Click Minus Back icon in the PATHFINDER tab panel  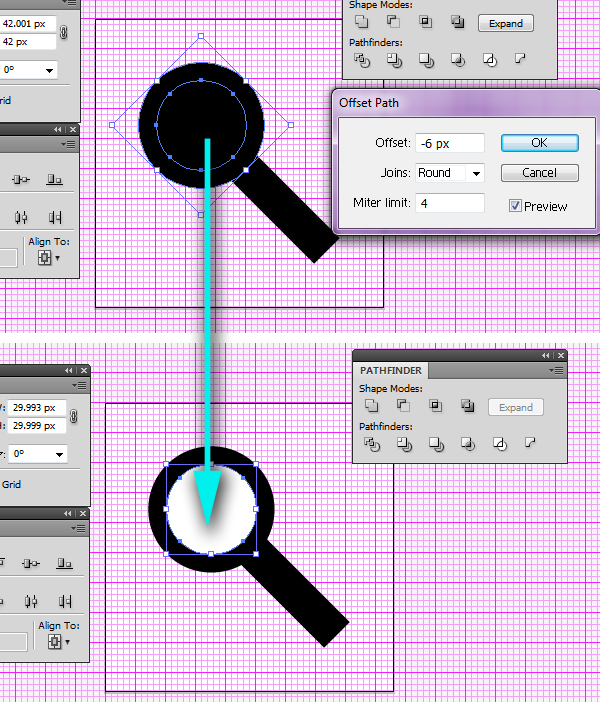click(x=530, y=443)
